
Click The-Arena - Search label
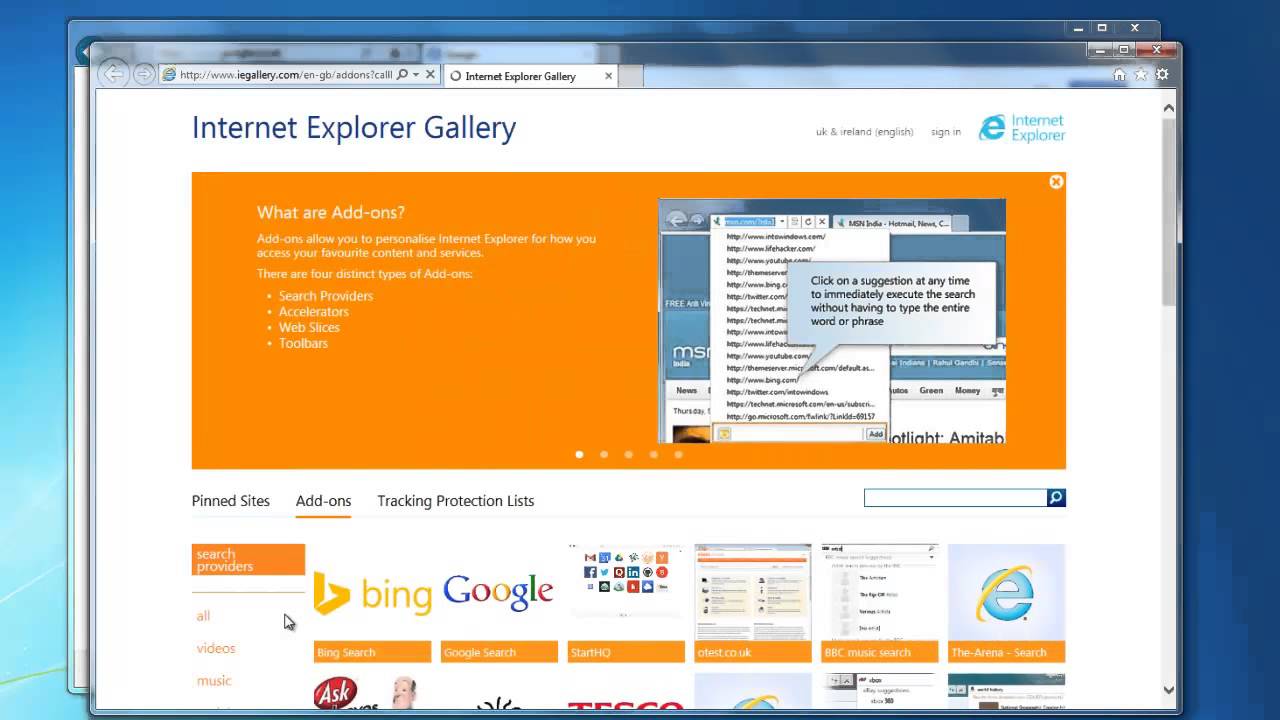coord(1007,652)
